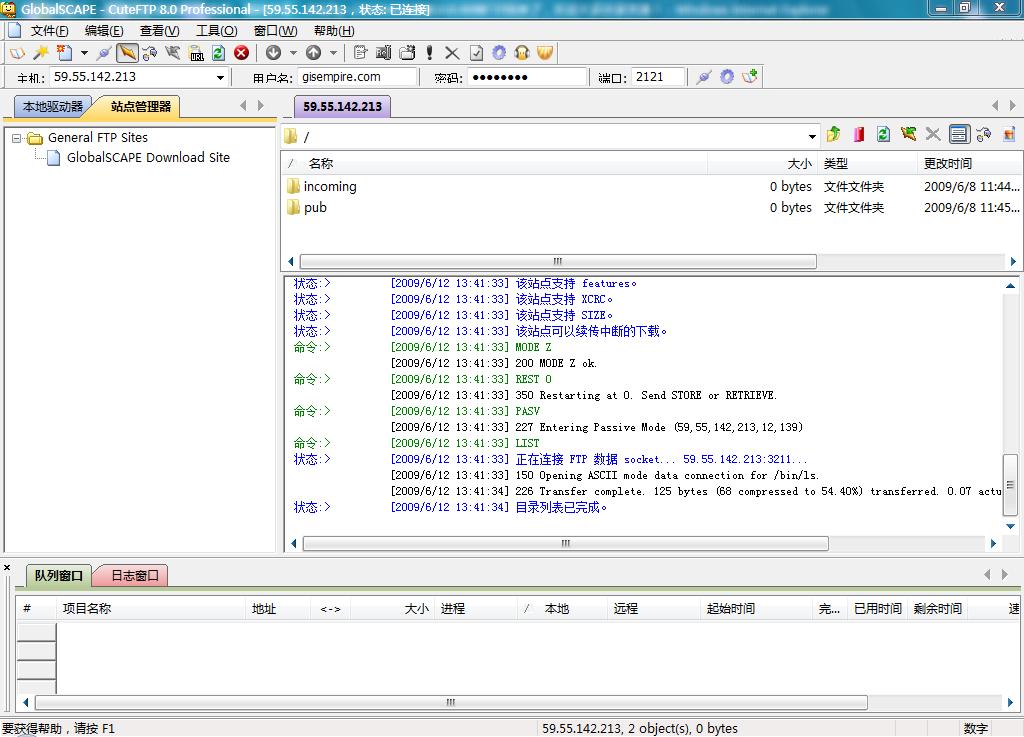Open the 编辑(E) menu

104,31
